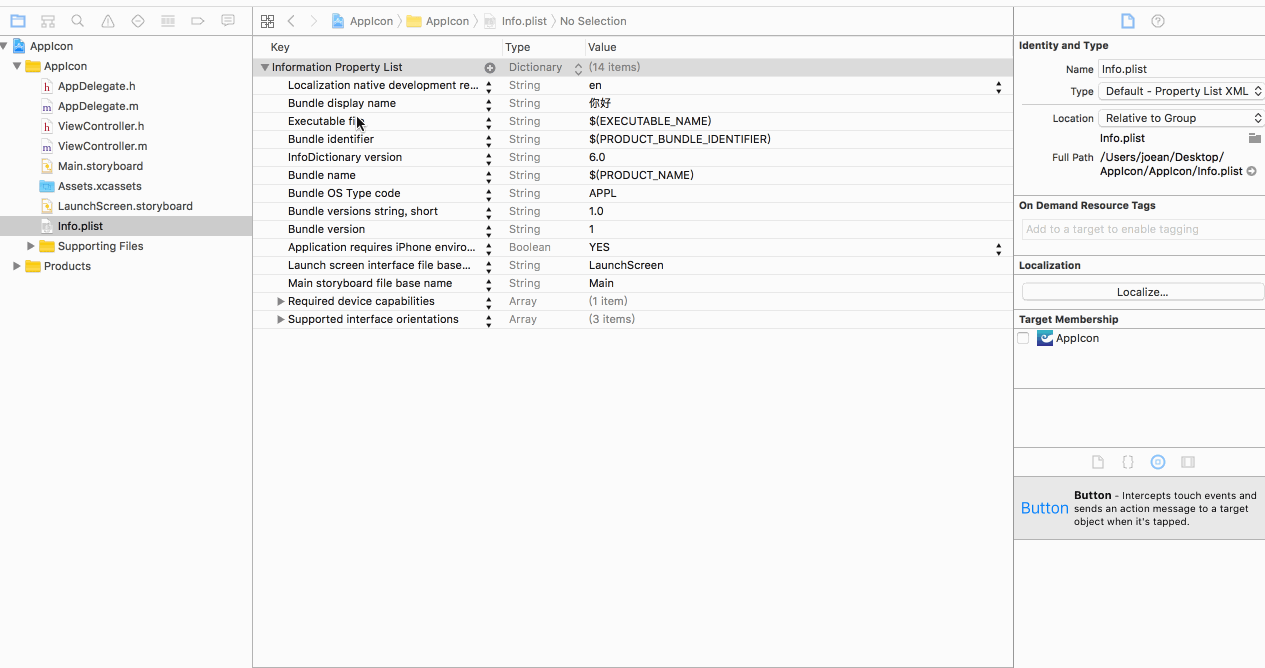Open the Symbol navigator tab
The height and width of the screenshot is (668, 1265).
(48, 21)
